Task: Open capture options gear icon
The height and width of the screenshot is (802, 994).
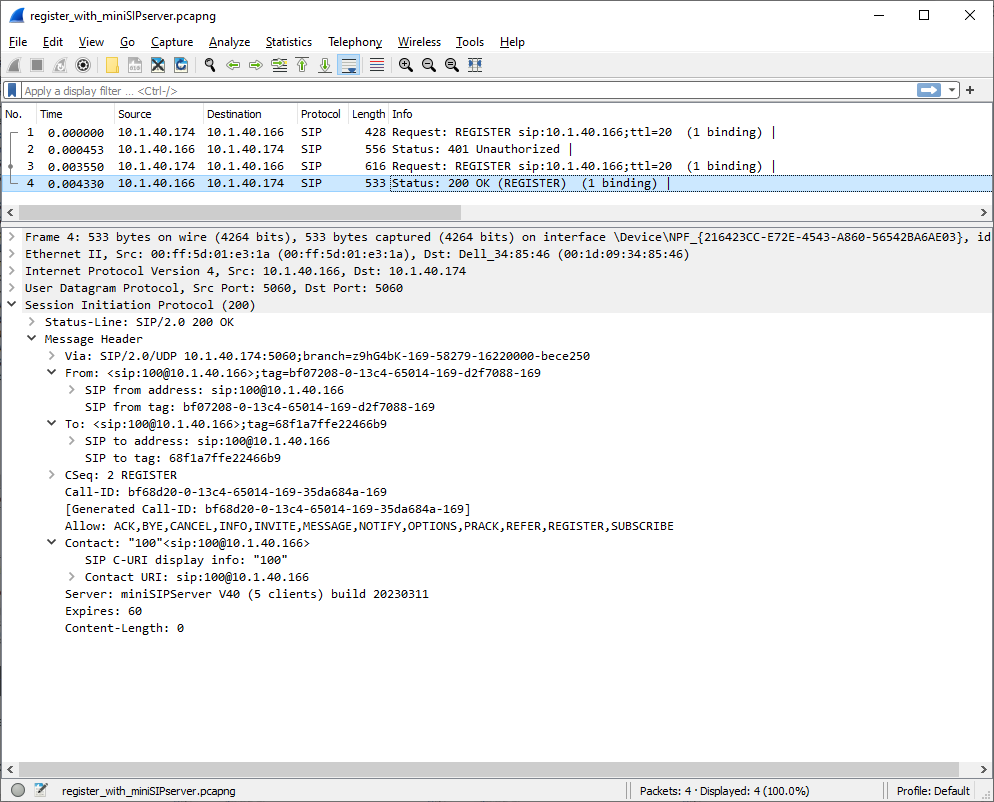Action: 83,65
